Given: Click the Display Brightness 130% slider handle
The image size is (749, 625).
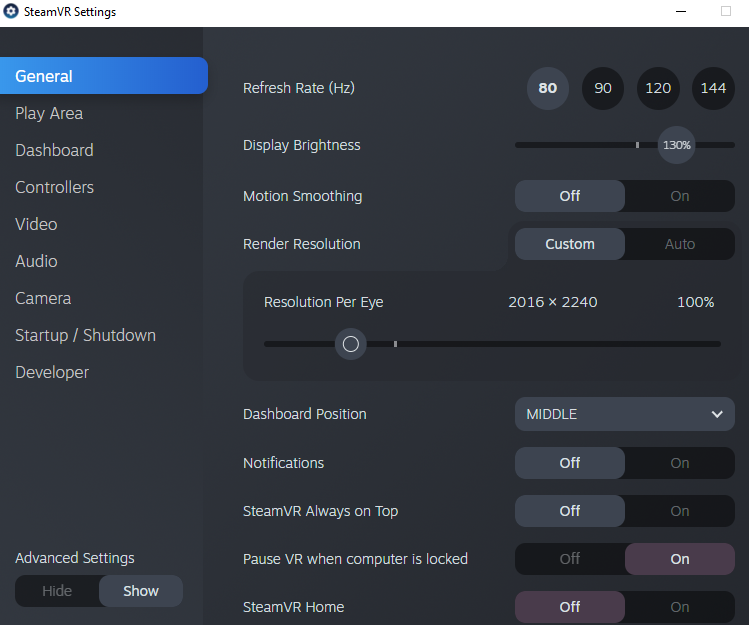Looking at the screenshot, I should click(676, 145).
